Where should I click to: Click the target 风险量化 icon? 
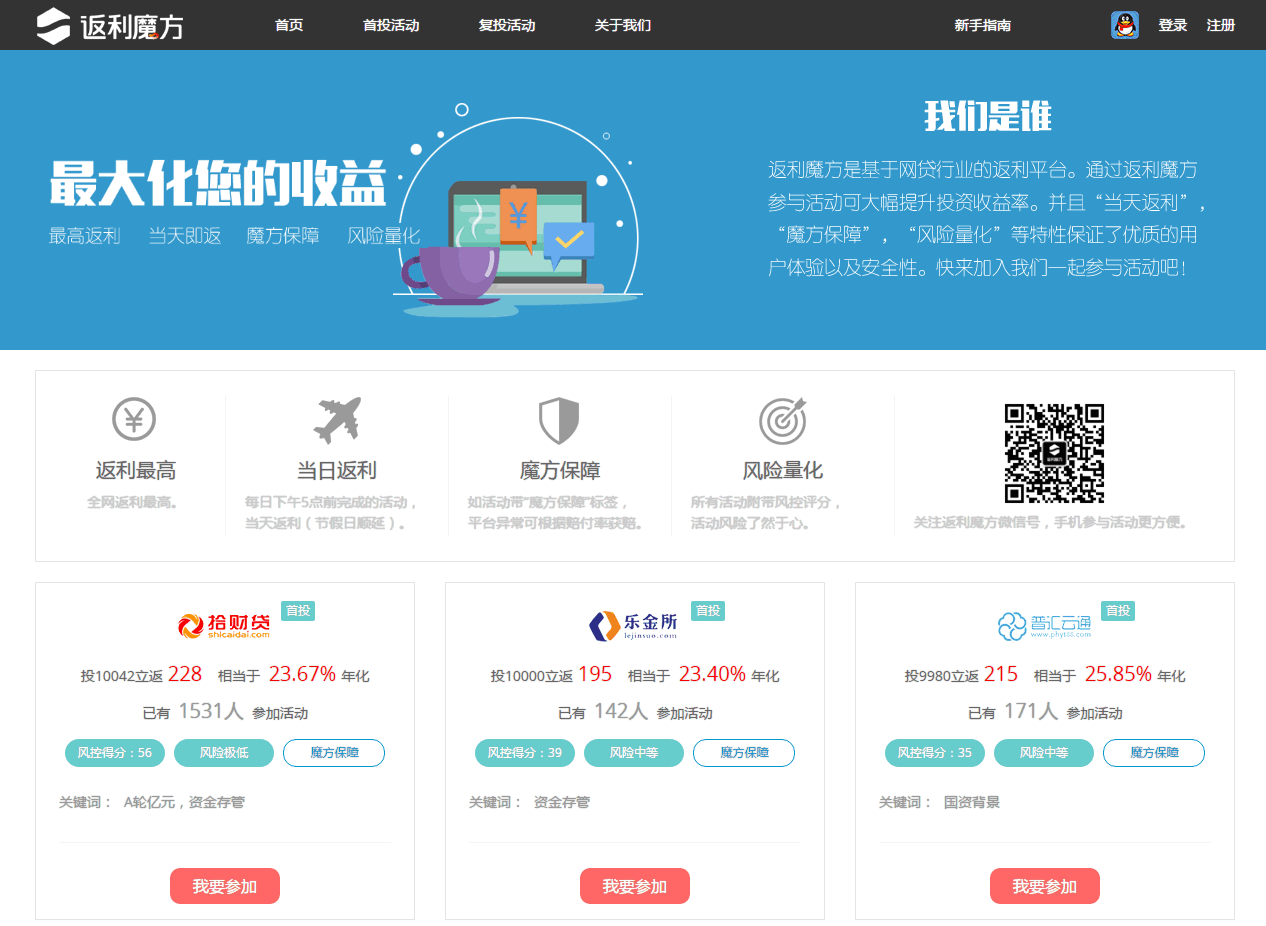point(782,420)
